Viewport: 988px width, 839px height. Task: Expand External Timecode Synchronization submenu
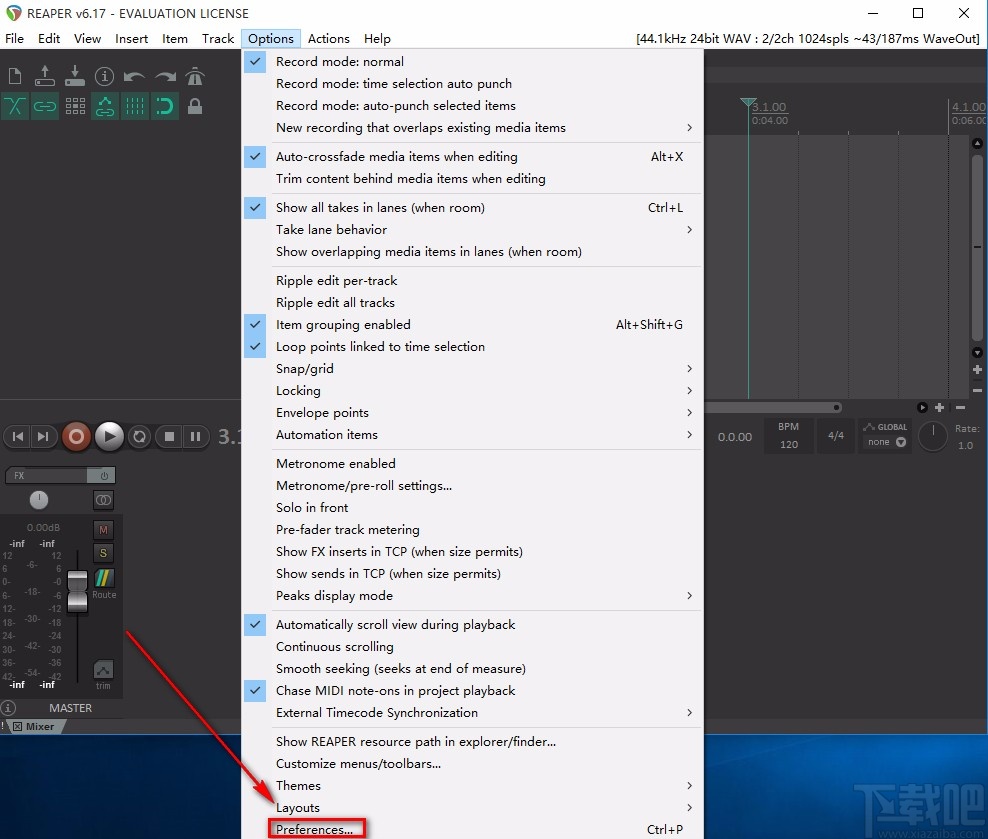pyautogui.click(x=473, y=713)
